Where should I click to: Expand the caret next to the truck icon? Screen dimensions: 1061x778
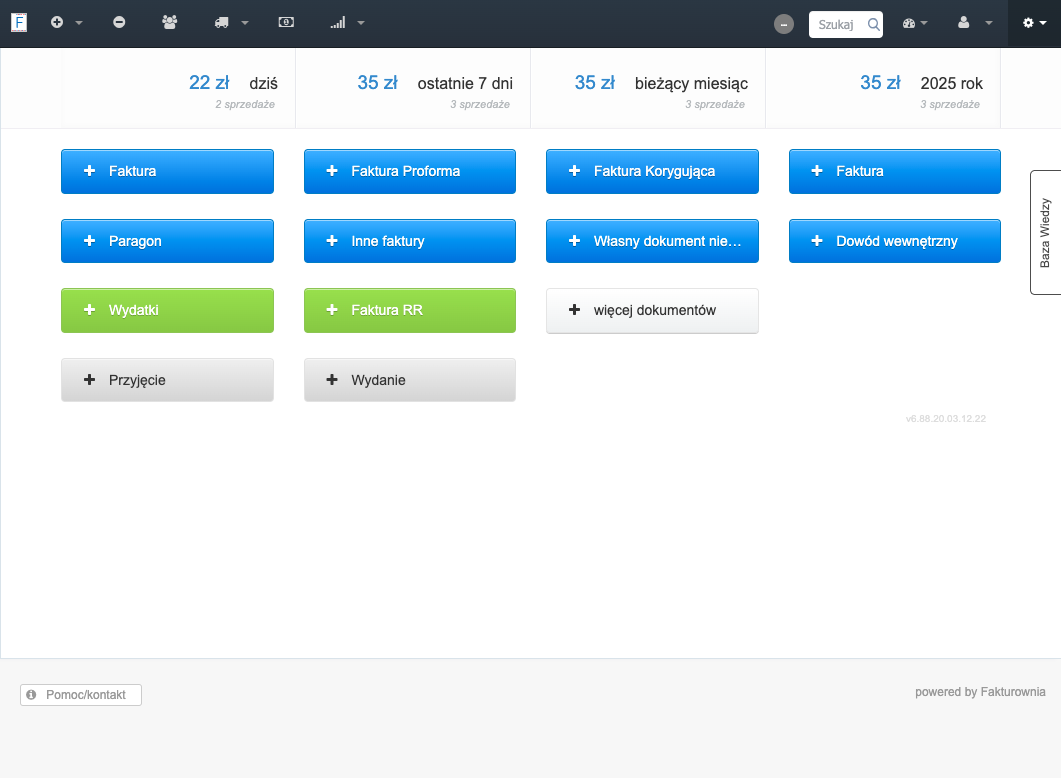(245, 23)
